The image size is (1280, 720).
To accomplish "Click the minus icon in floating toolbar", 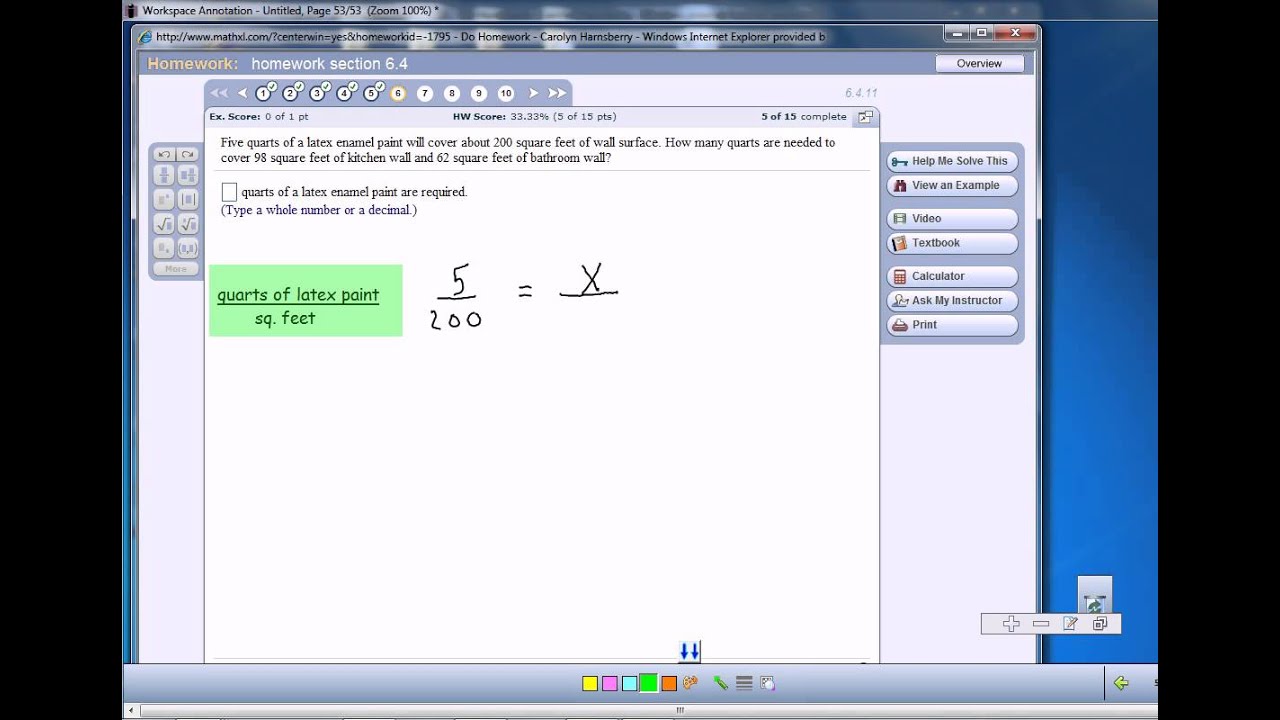I will [x=1041, y=624].
